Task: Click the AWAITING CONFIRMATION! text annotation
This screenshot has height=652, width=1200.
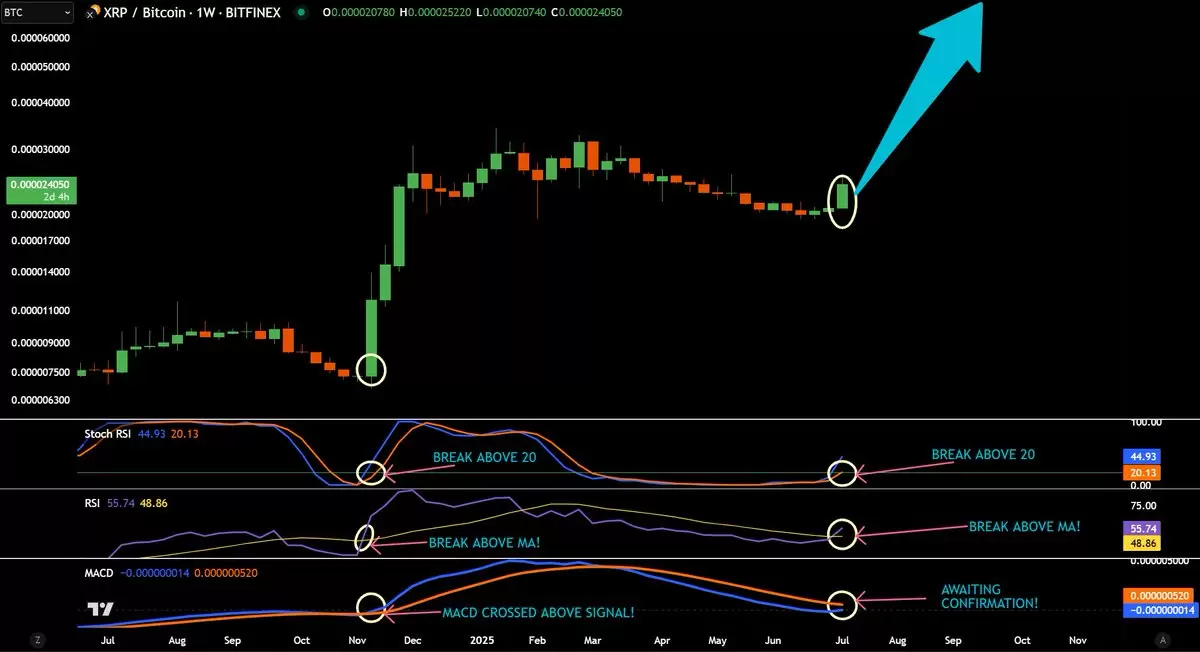Action: tap(990, 597)
